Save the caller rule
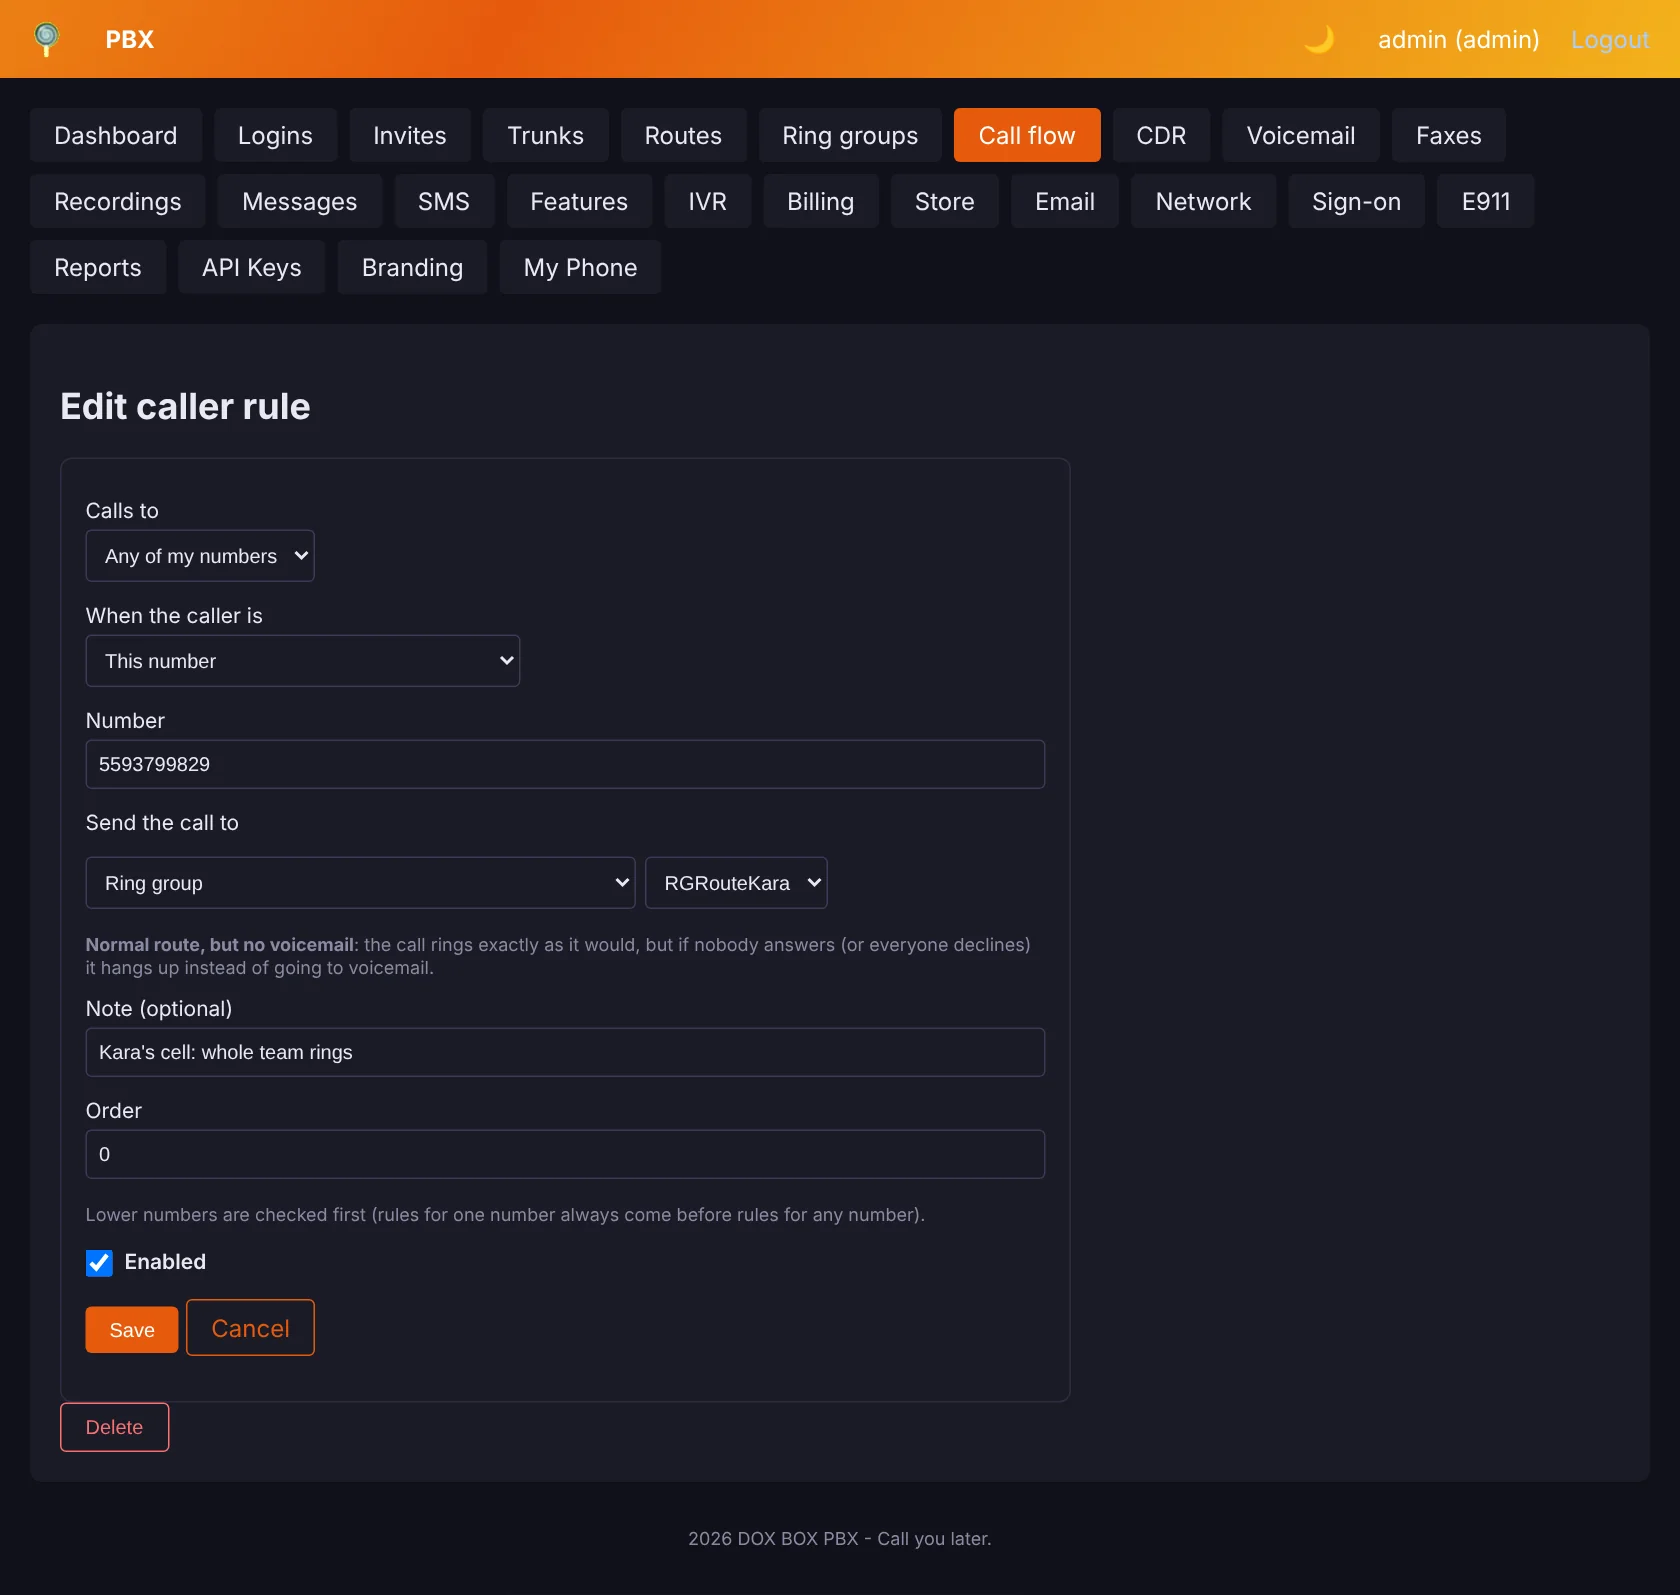 pos(132,1330)
